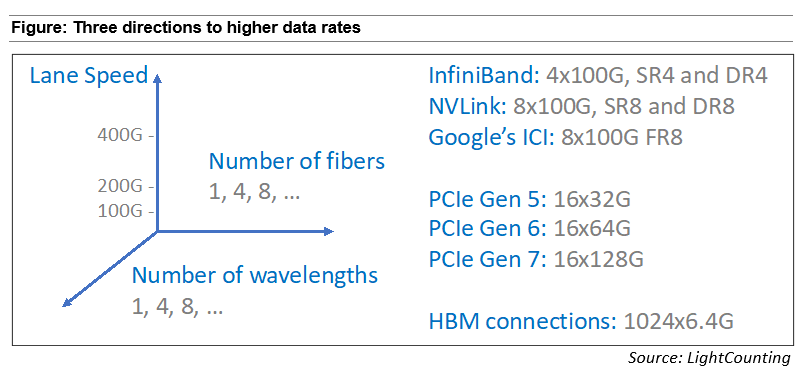Click the Google's ICI entry

[555, 138]
